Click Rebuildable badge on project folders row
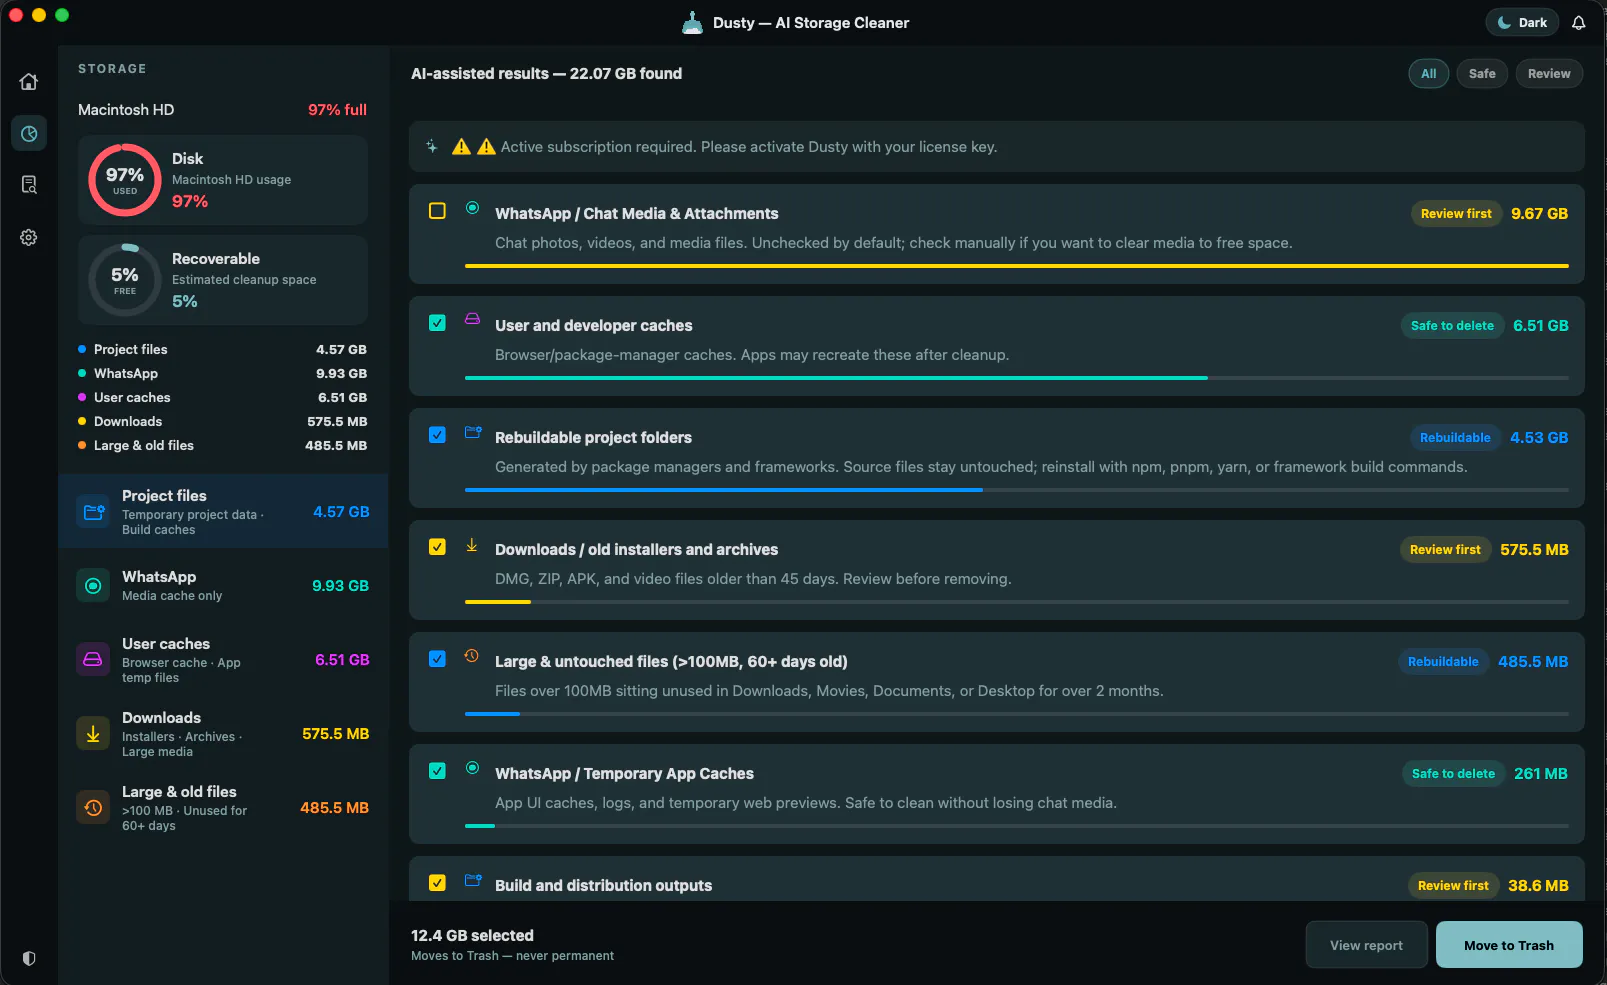1607x985 pixels. (1455, 438)
